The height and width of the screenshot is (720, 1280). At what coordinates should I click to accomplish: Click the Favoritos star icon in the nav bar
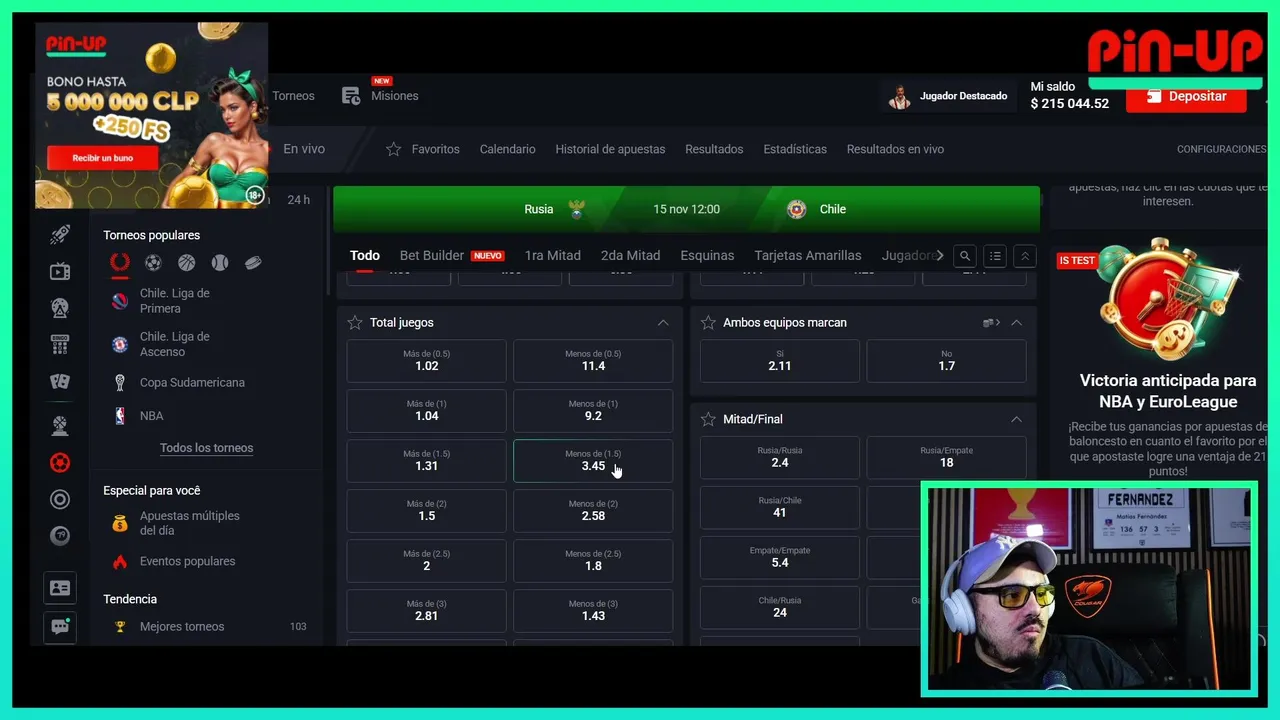pyautogui.click(x=394, y=149)
